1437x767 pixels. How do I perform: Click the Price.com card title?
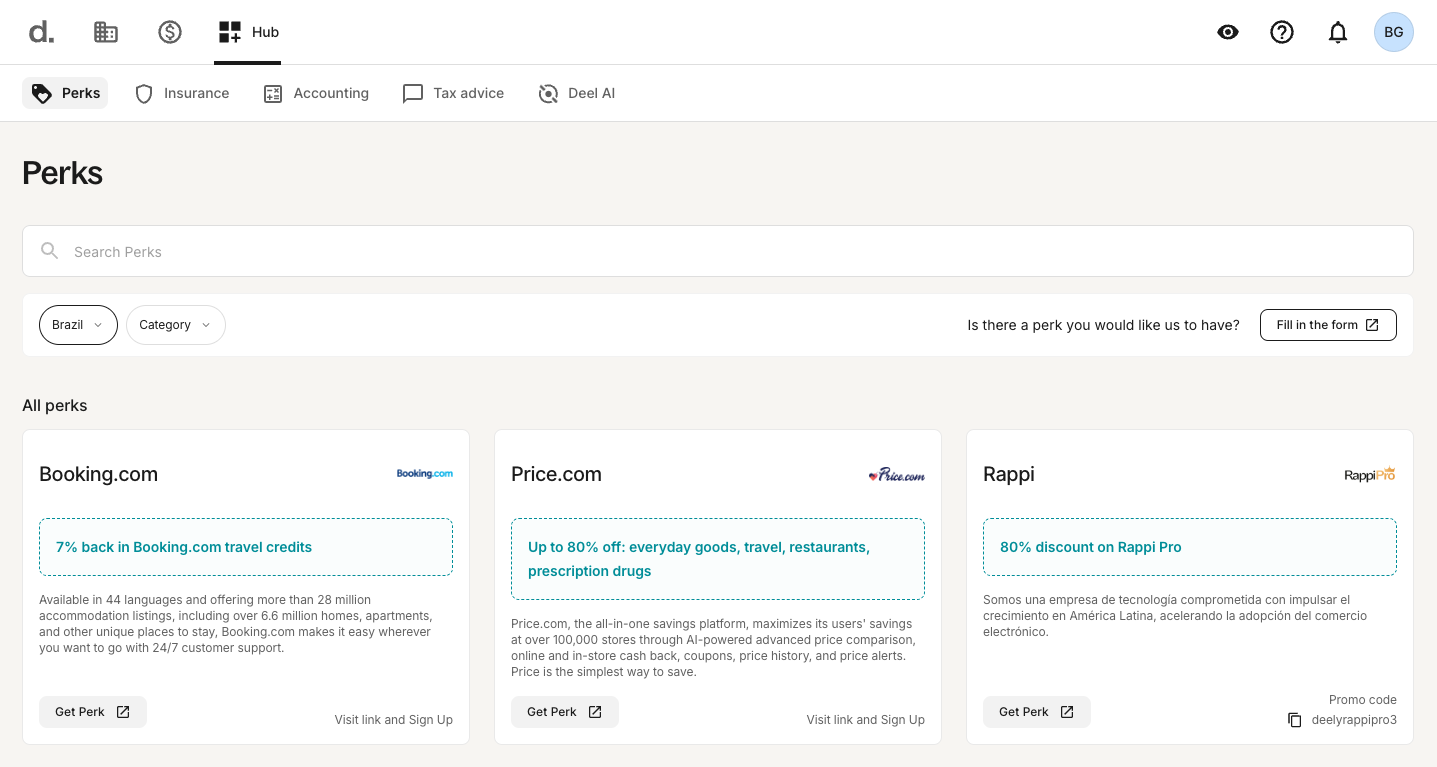[557, 474]
